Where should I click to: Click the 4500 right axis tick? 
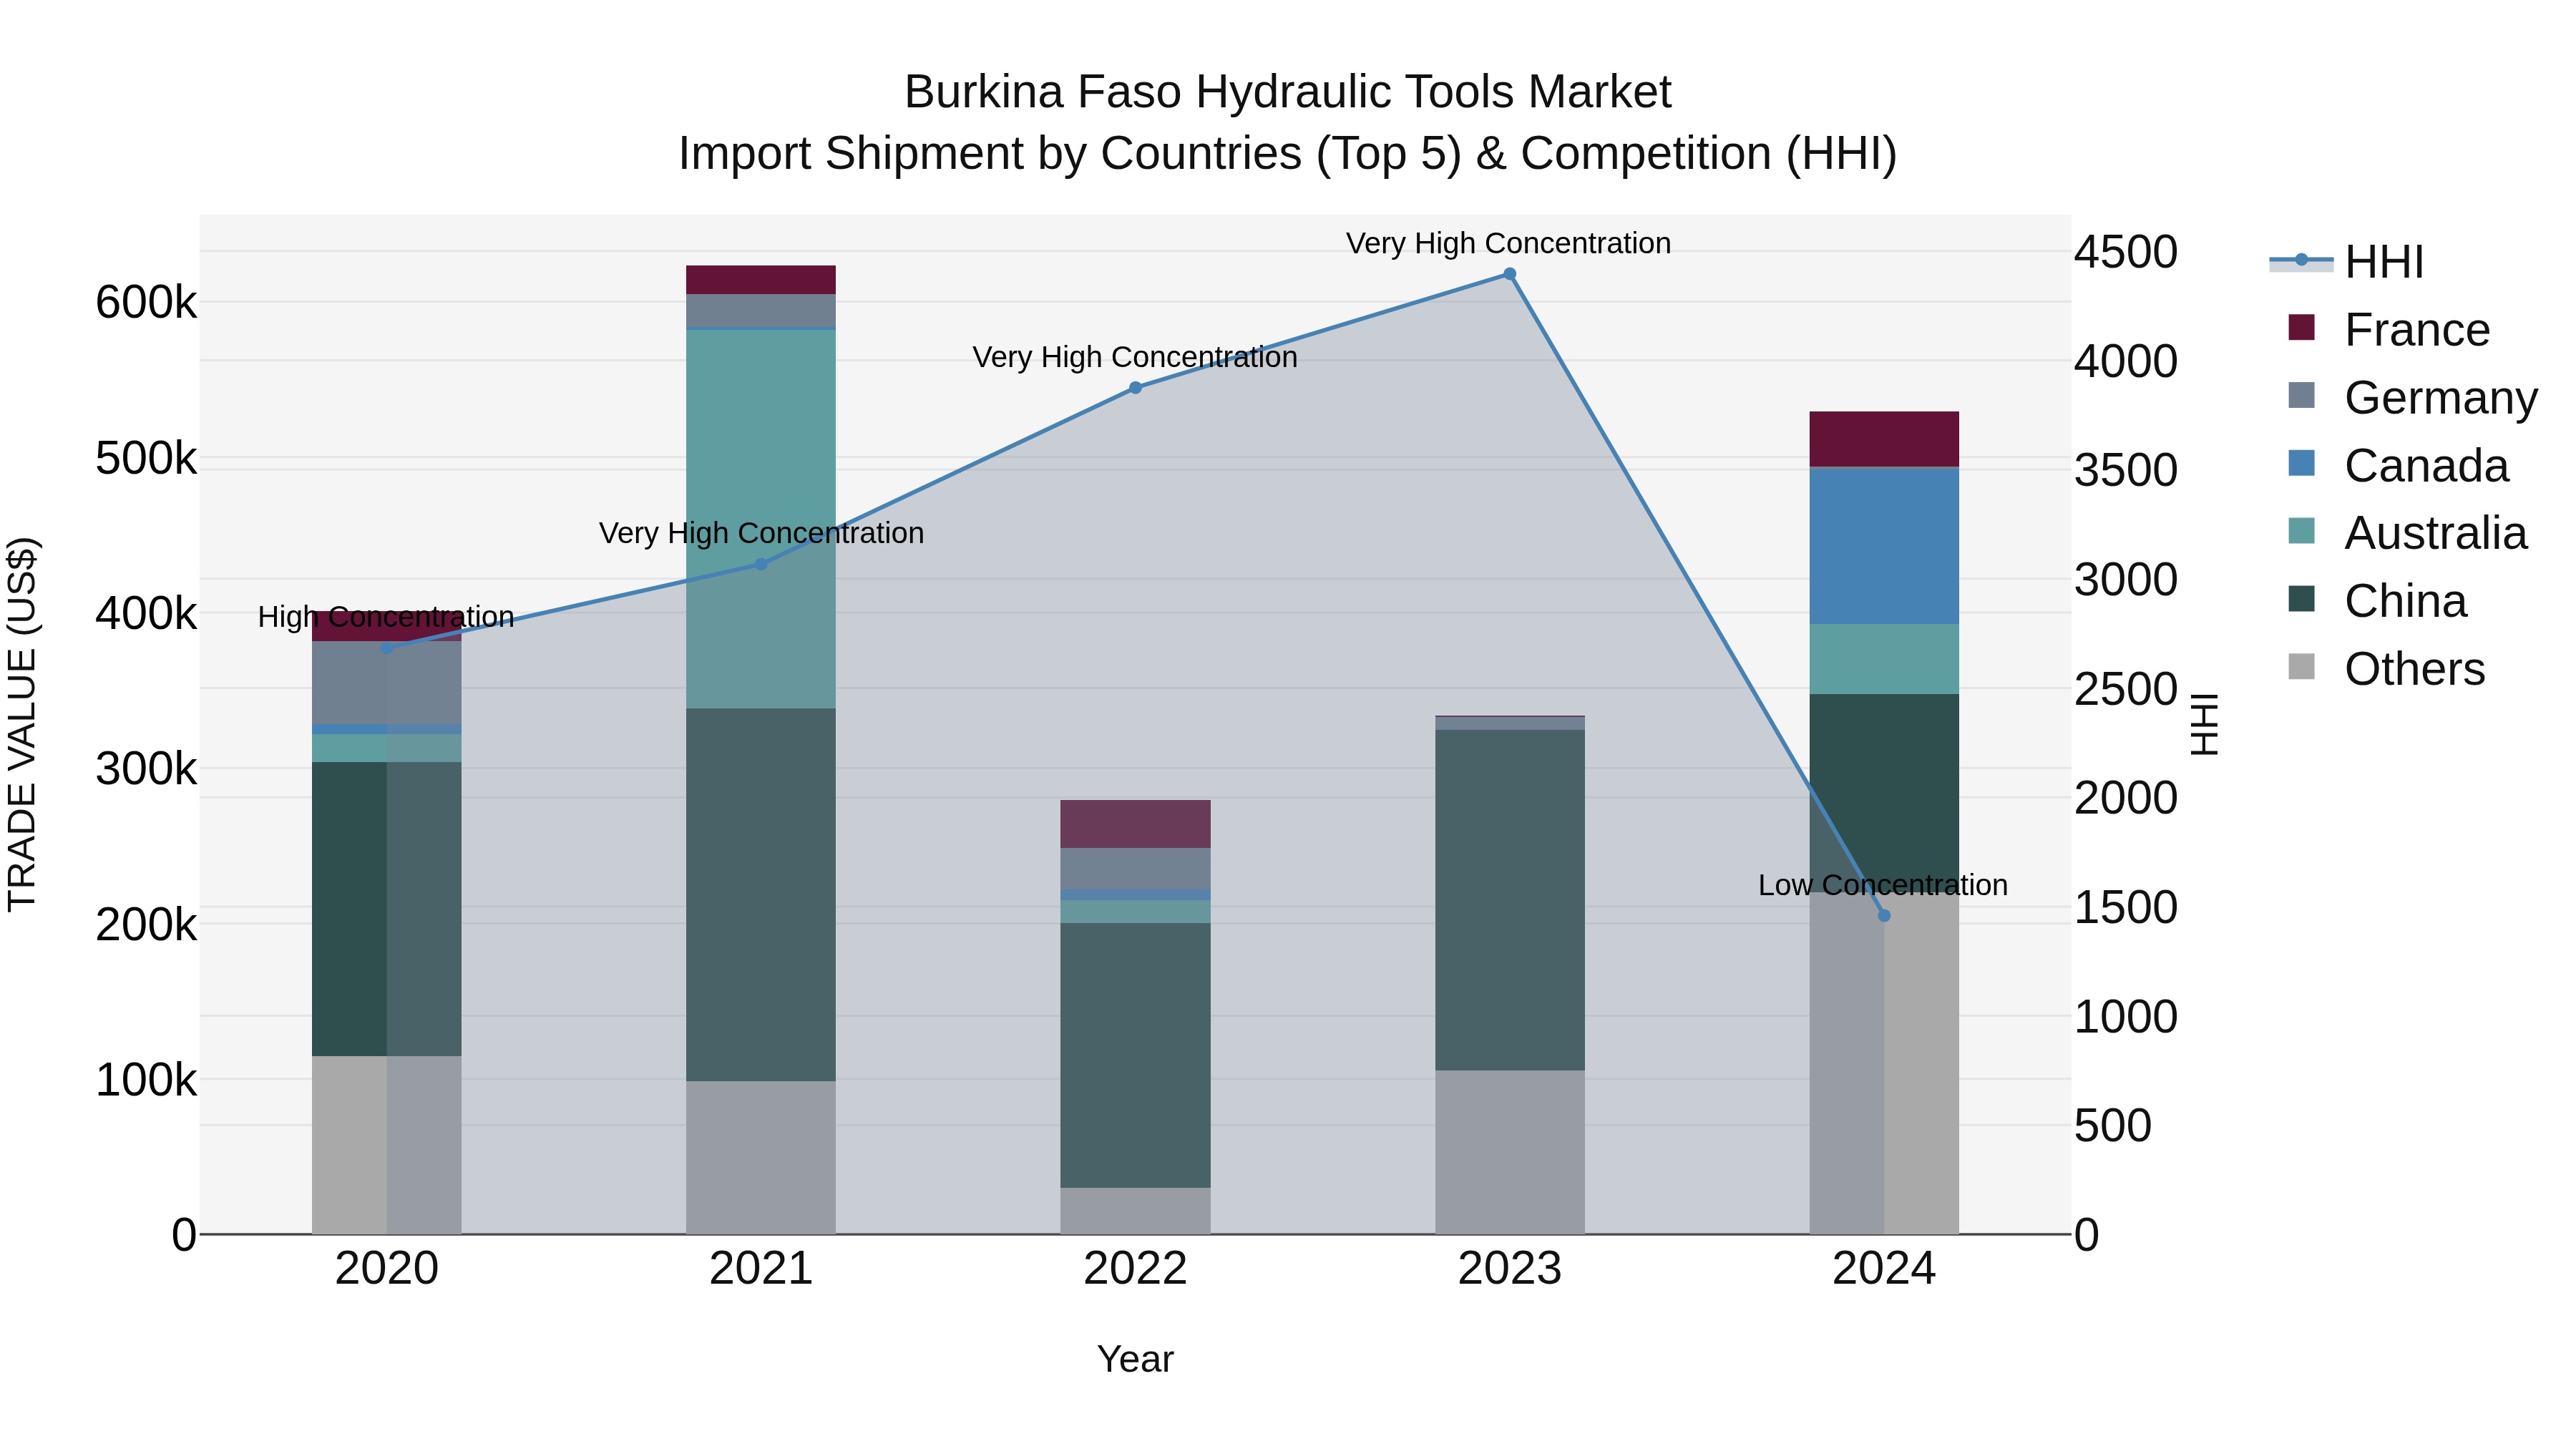[2126, 252]
